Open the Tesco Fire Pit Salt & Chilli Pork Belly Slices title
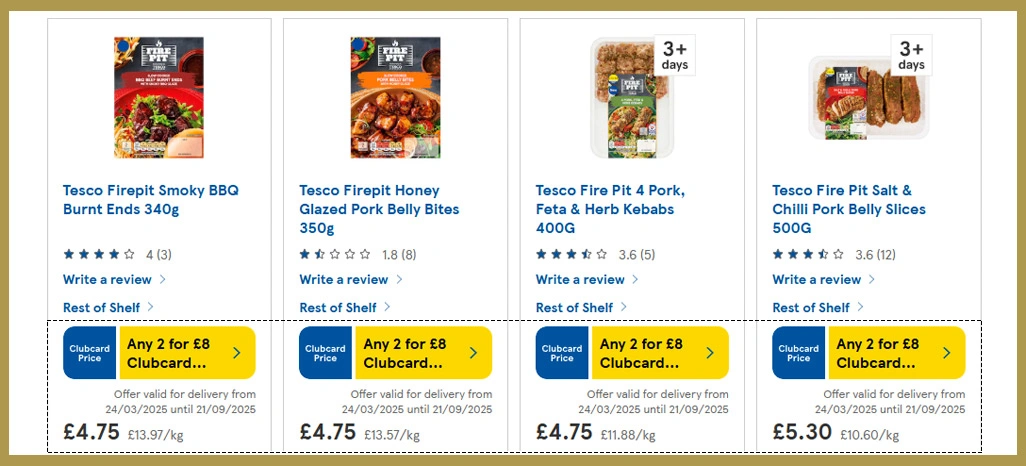This screenshot has width=1026, height=466. (x=849, y=200)
